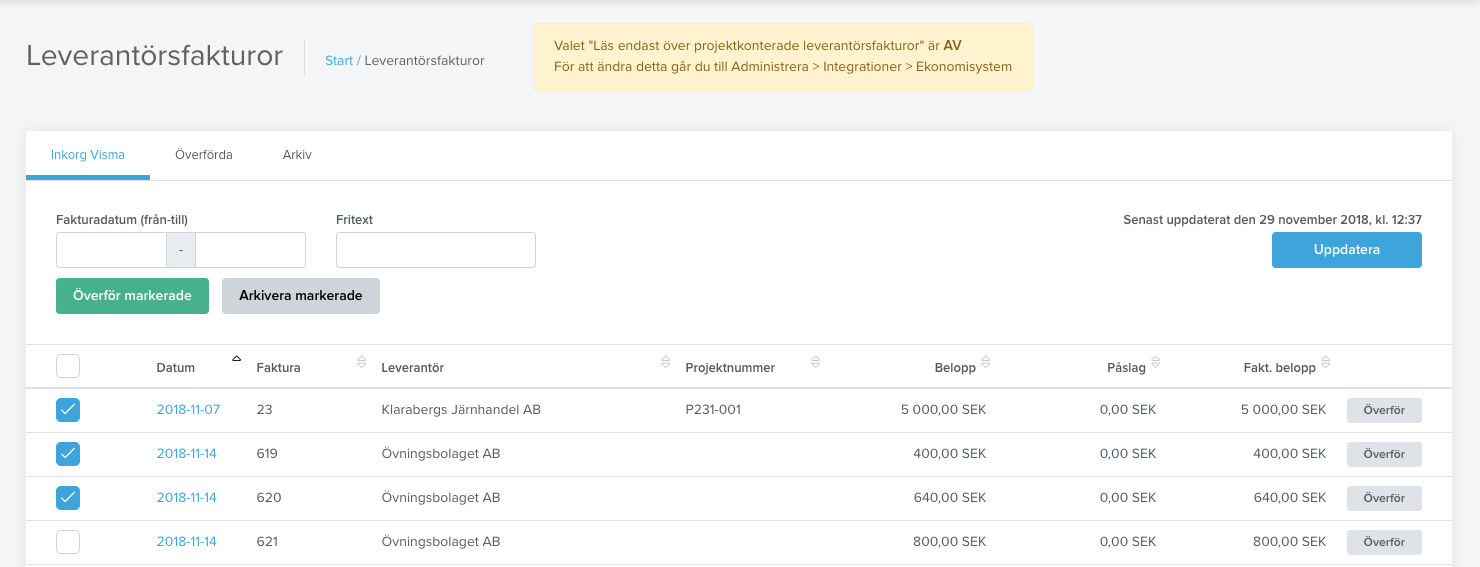Viewport: 1480px width, 567px height.
Task: Select the Inkorg Visma tab
Action: pos(88,155)
